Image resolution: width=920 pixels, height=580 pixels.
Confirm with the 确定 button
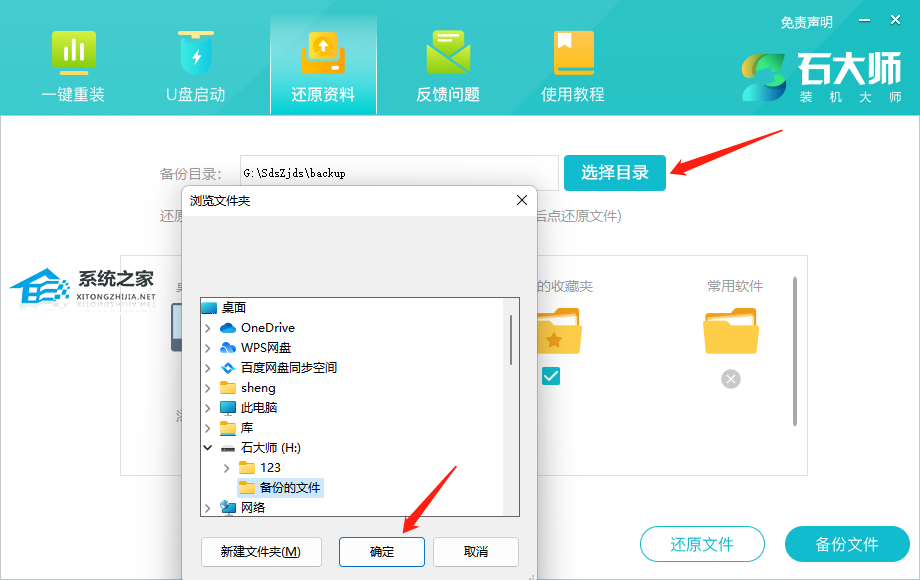382,552
